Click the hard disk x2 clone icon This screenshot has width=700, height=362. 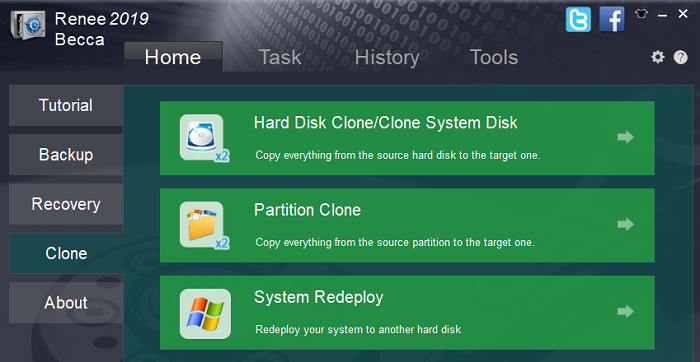tap(204, 138)
